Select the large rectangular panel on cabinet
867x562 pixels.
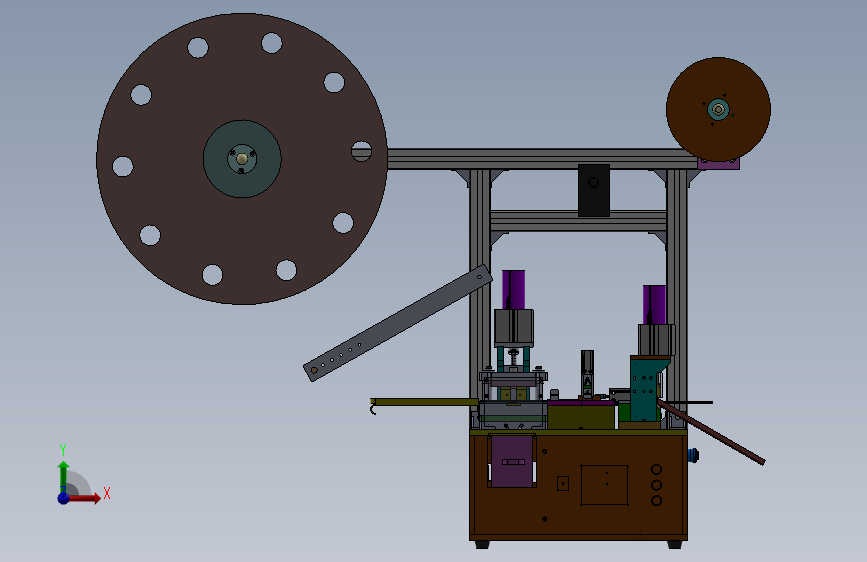[604, 485]
